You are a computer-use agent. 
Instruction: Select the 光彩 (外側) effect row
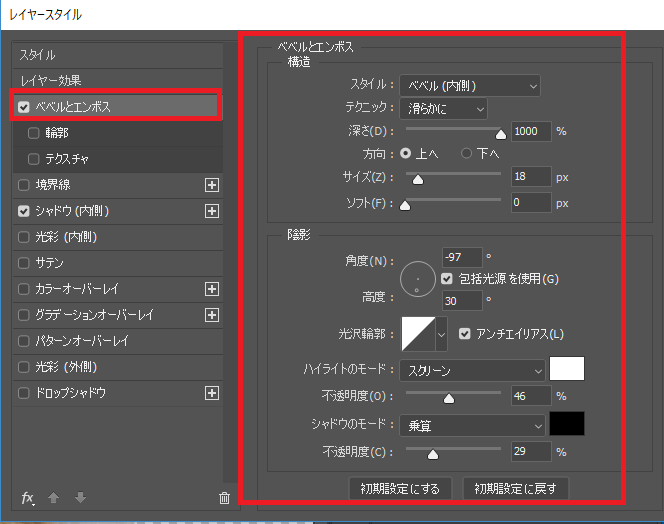coord(118,367)
